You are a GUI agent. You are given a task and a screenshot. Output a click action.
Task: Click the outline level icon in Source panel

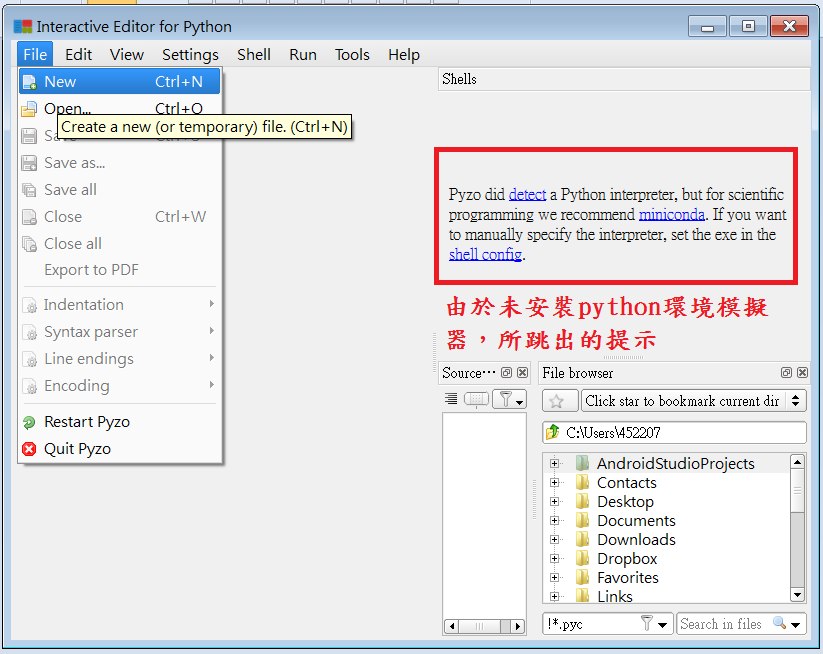pyautogui.click(x=451, y=400)
